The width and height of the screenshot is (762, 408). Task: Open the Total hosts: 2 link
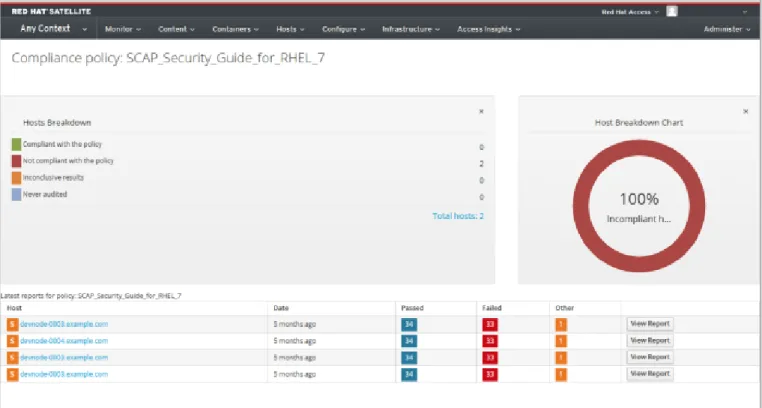[x=458, y=216]
